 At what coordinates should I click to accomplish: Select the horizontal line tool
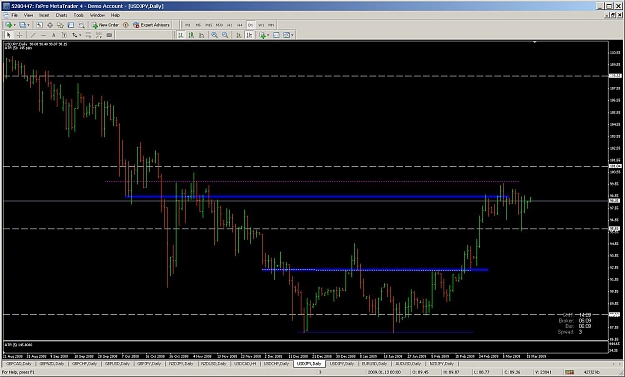tap(43, 35)
